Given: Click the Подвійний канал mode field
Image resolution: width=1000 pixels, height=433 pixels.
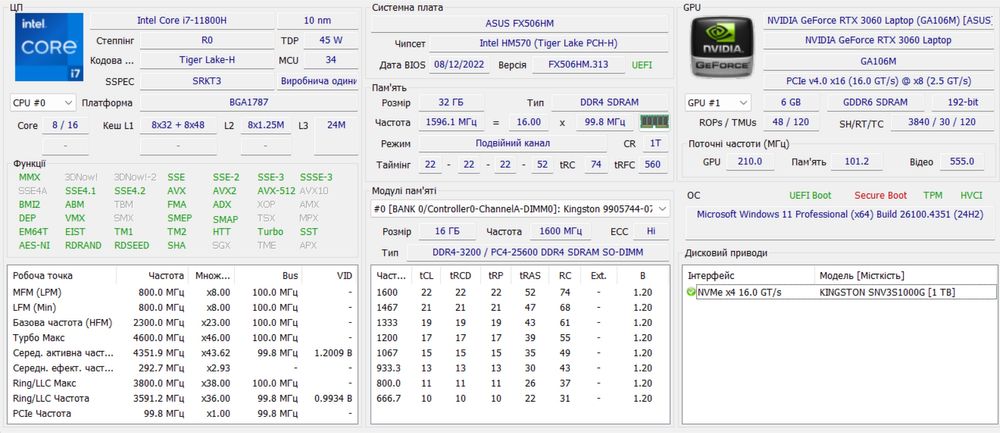Looking at the screenshot, I should [513, 143].
